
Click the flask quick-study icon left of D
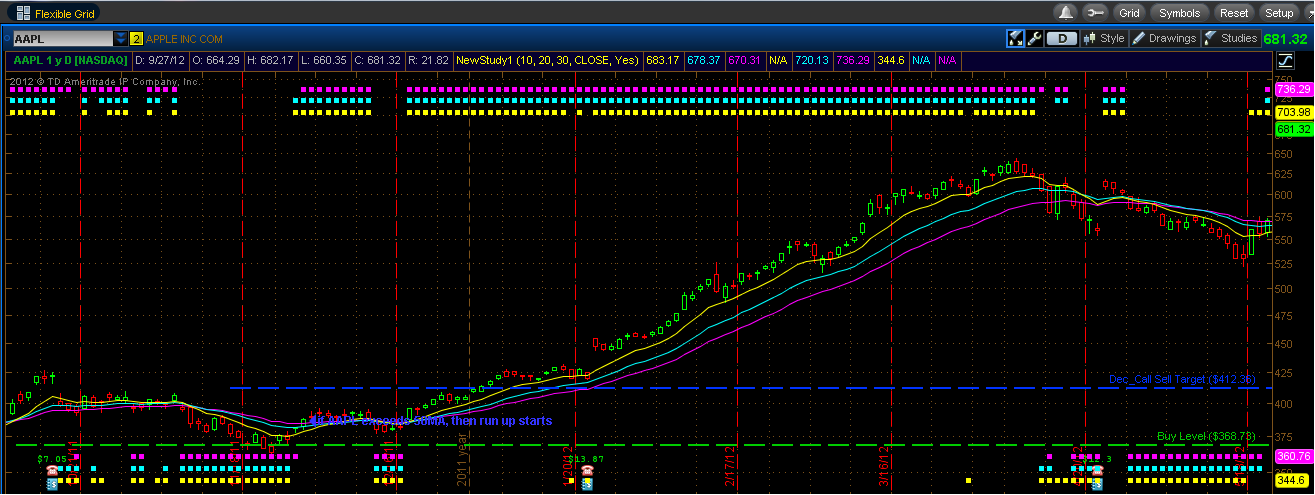click(x=1016, y=39)
